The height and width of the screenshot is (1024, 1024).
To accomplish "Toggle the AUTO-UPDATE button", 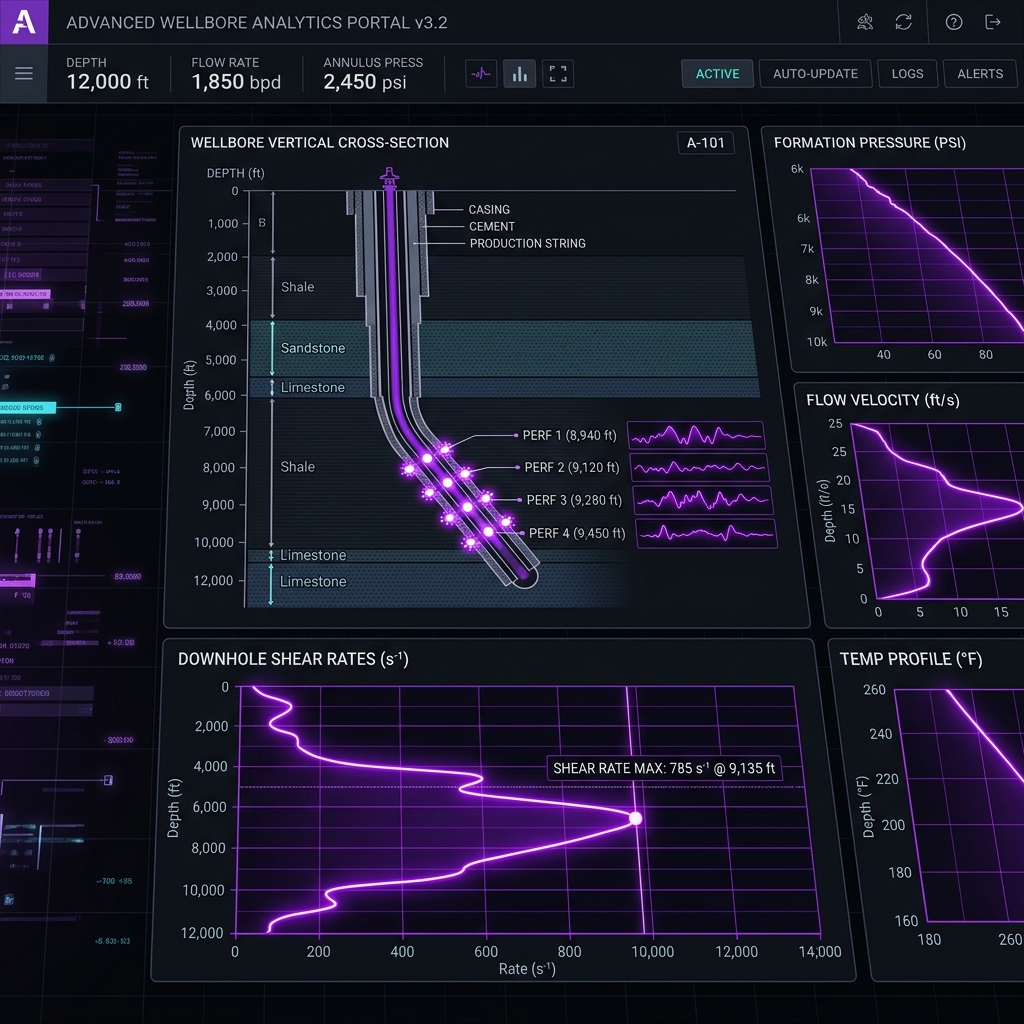I will pos(815,74).
